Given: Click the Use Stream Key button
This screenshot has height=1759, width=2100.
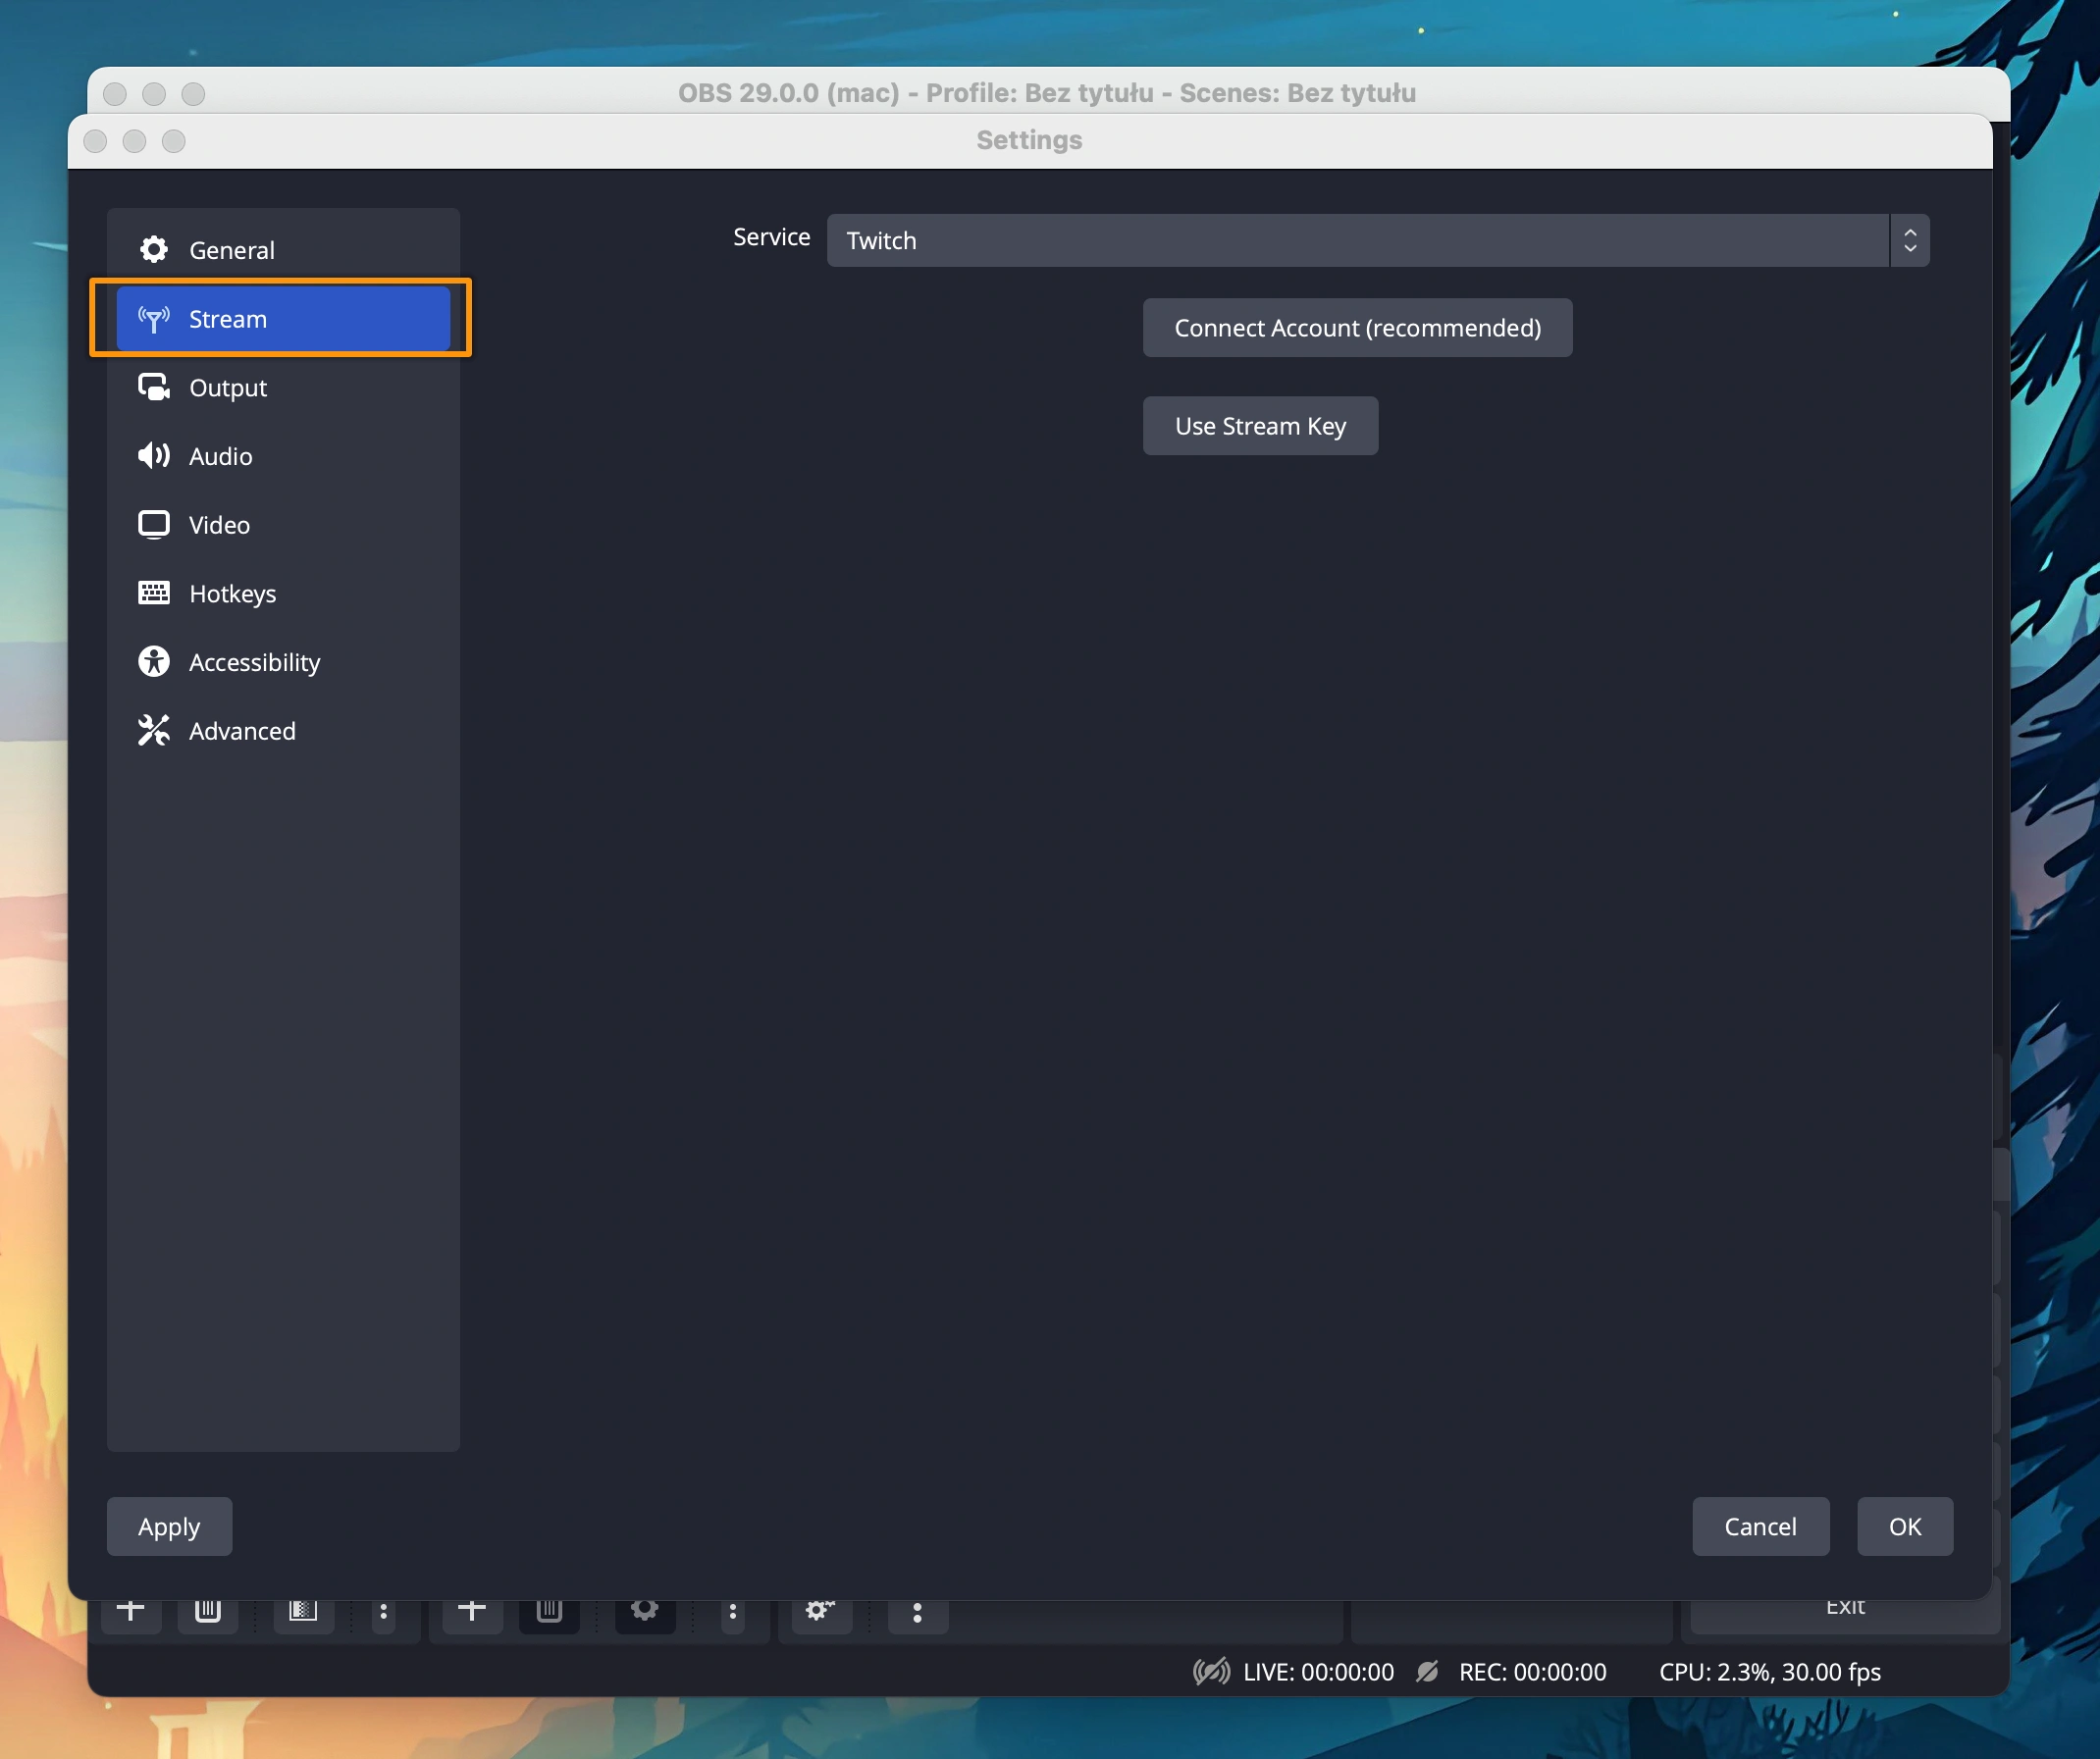Looking at the screenshot, I should [1259, 426].
